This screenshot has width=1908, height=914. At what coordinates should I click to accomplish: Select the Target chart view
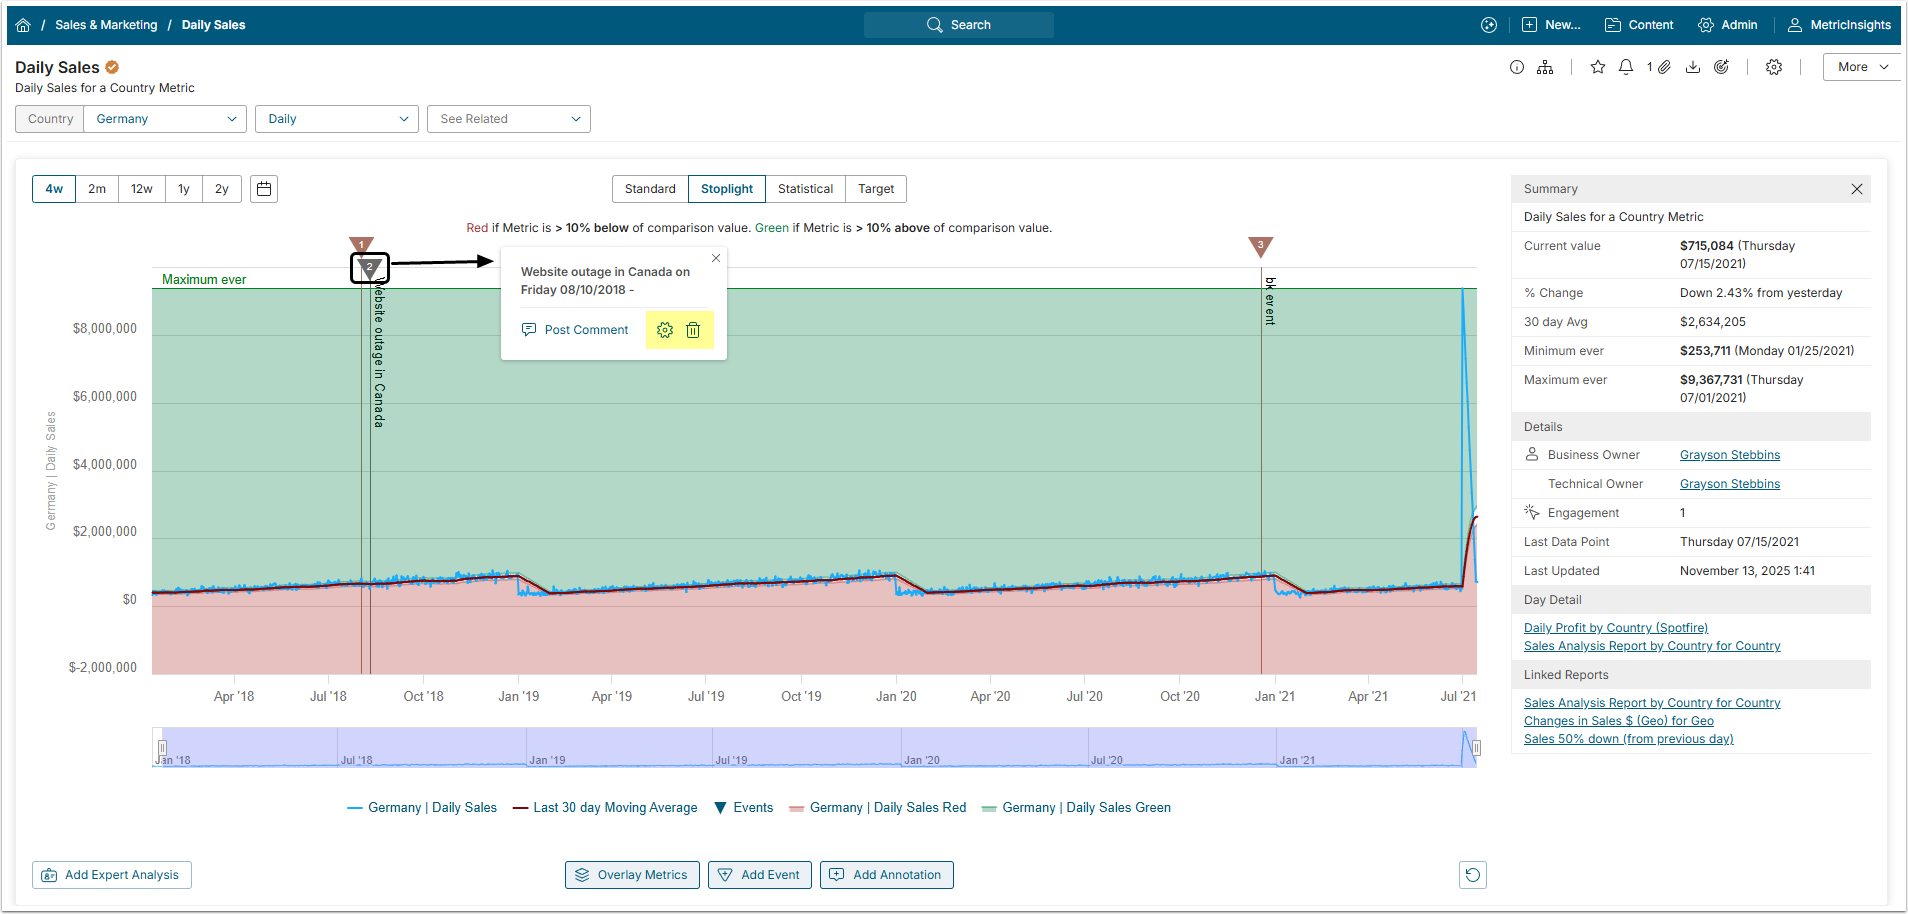pos(876,189)
